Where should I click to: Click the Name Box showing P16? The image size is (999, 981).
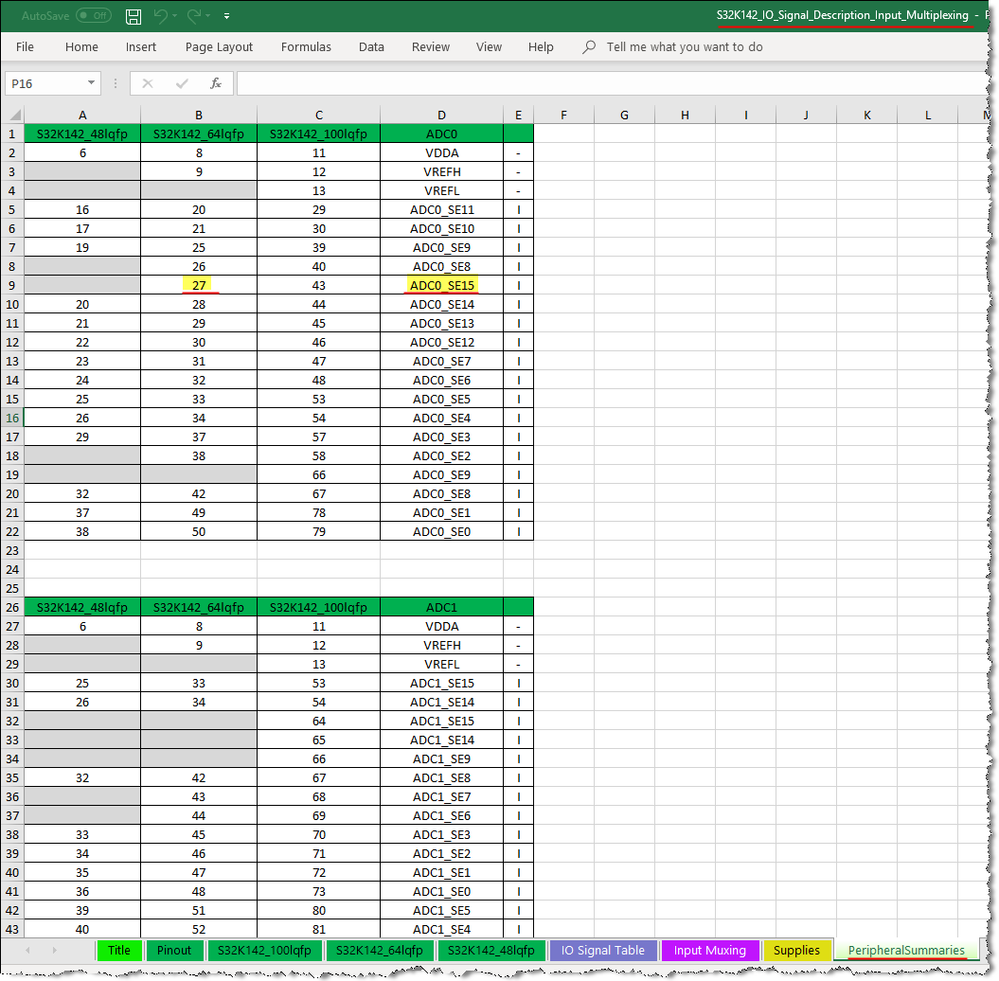click(x=45, y=83)
